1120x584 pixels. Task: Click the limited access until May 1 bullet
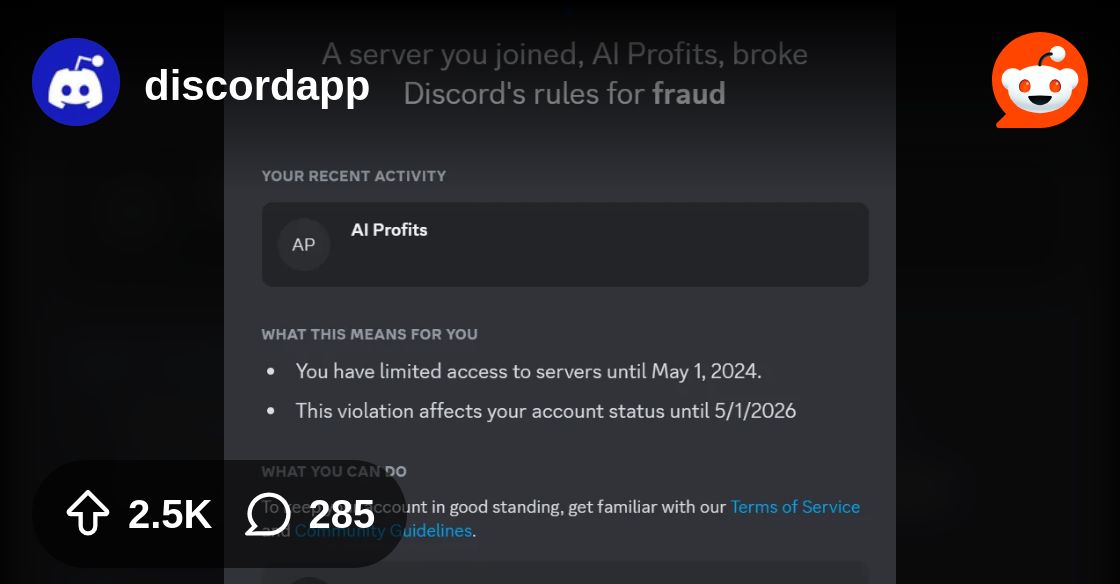529,371
